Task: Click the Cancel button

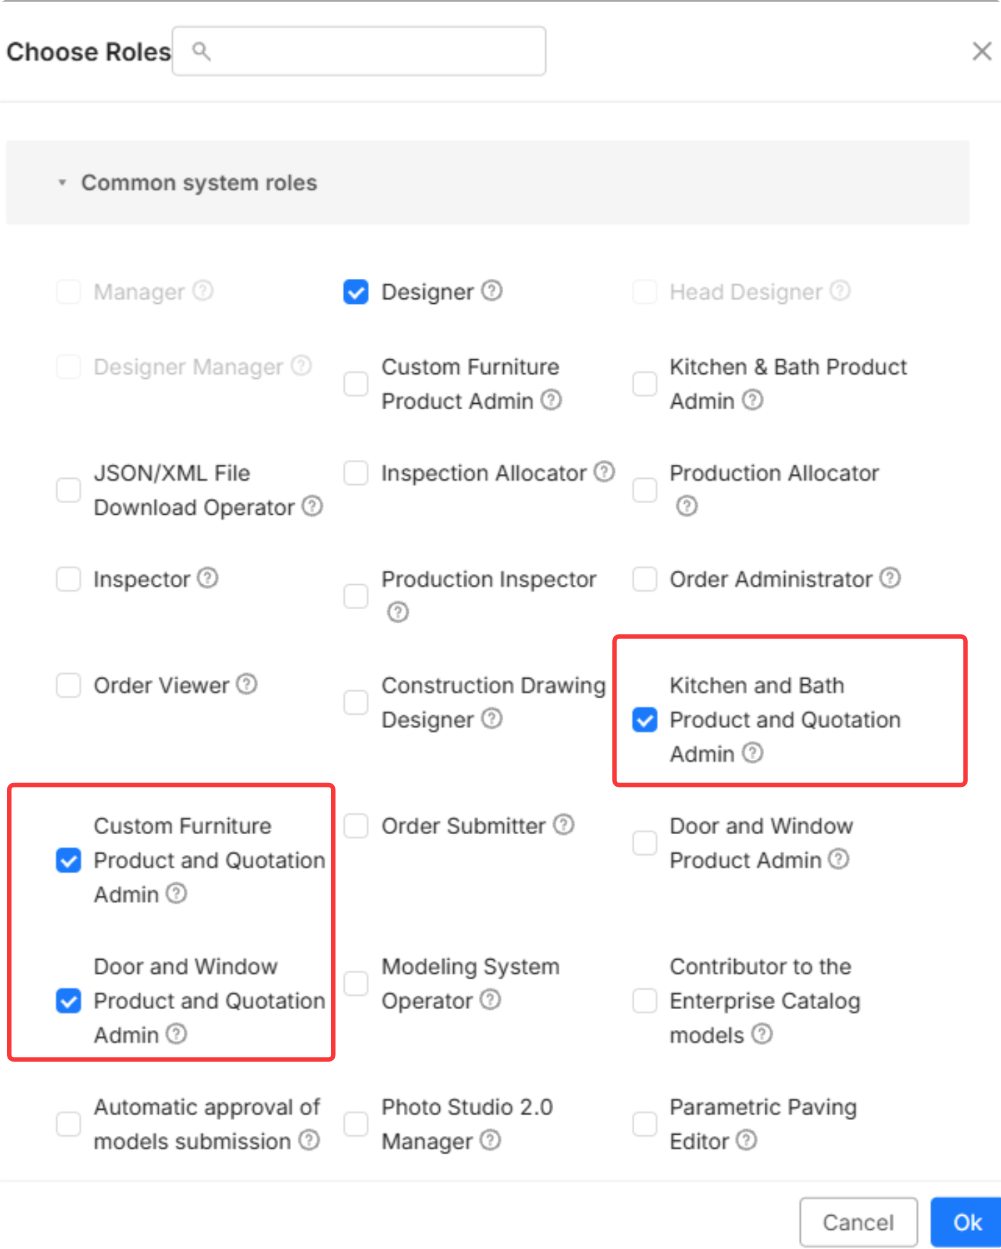Action: (858, 1222)
